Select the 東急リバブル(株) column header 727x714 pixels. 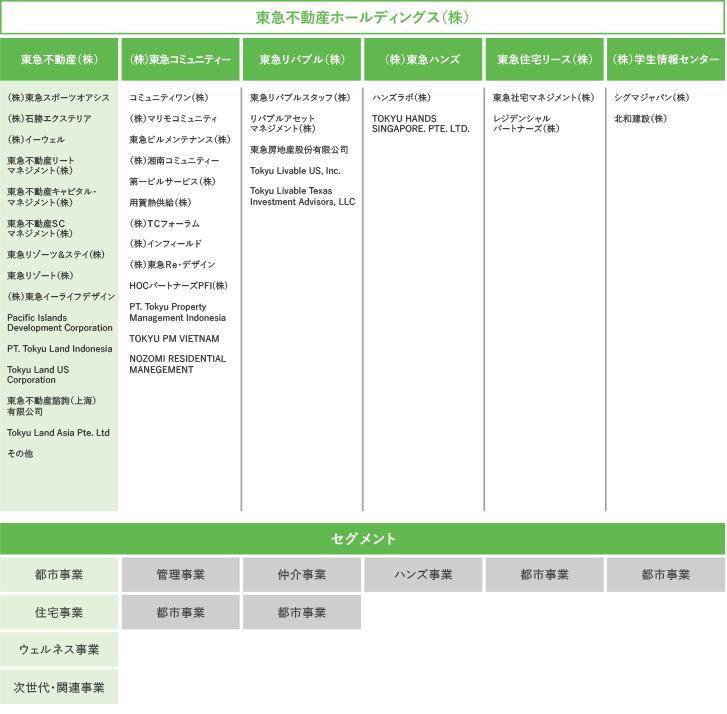click(302, 59)
